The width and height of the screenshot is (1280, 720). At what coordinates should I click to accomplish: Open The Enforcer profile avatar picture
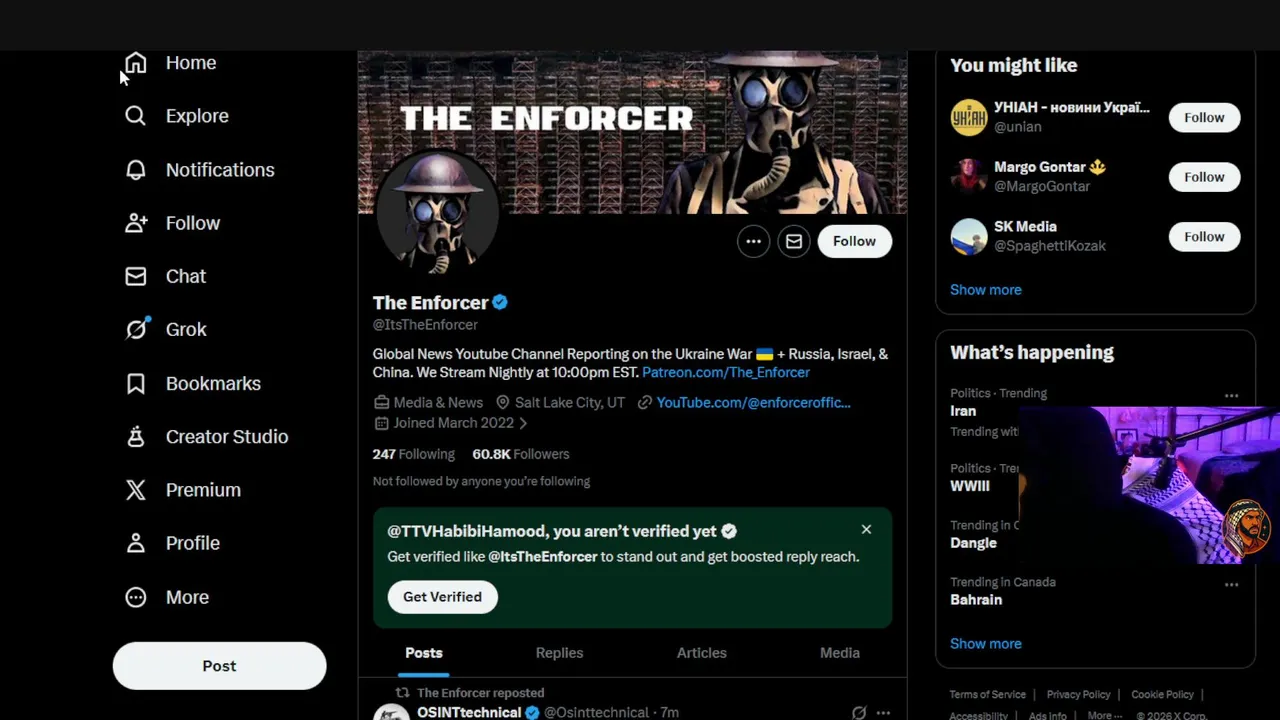click(x=437, y=213)
